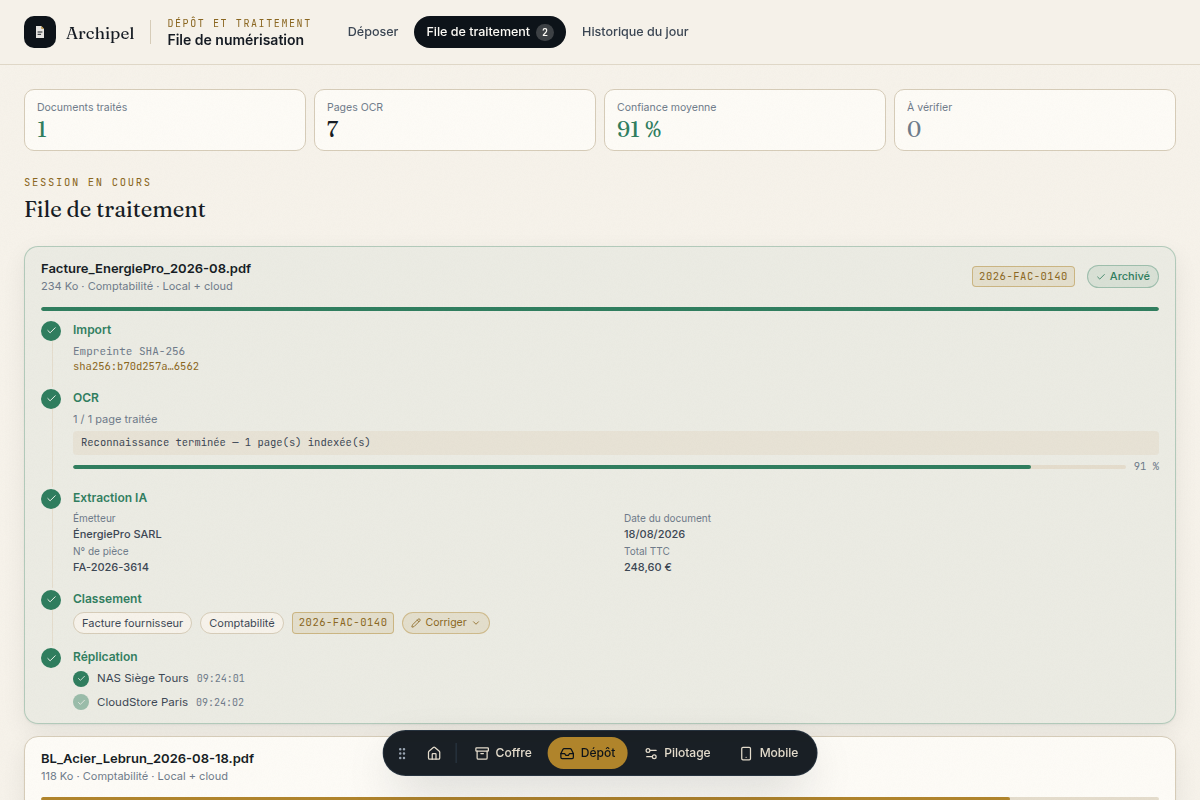Click the Réplication step check icon
The width and height of the screenshot is (1200, 800).
click(x=51, y=658)
